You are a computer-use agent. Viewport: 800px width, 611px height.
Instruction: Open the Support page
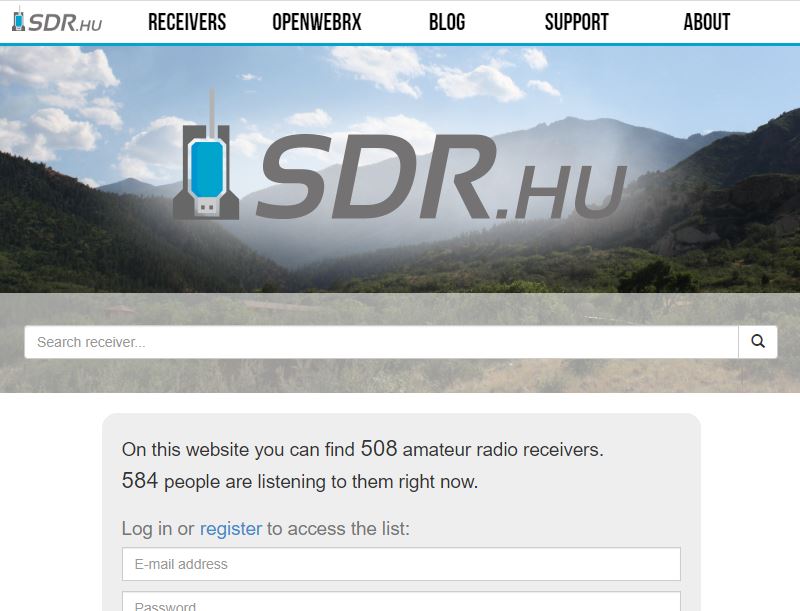click(577, 22)
